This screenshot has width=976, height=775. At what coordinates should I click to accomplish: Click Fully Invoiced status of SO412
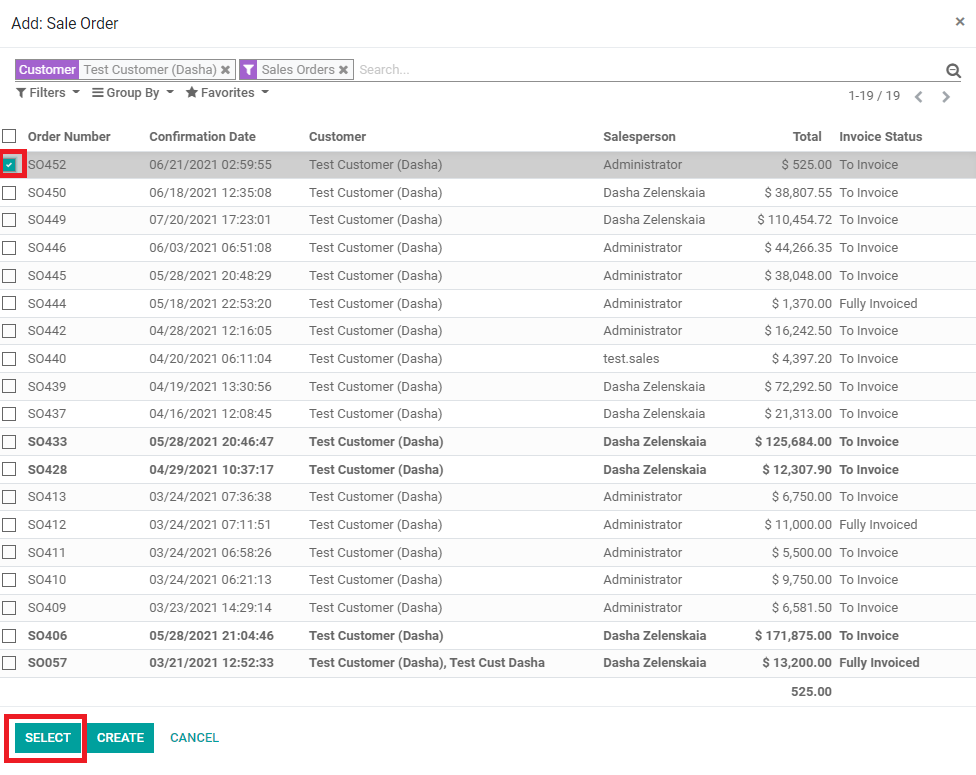pyautogui.click(x=878, y=525)
